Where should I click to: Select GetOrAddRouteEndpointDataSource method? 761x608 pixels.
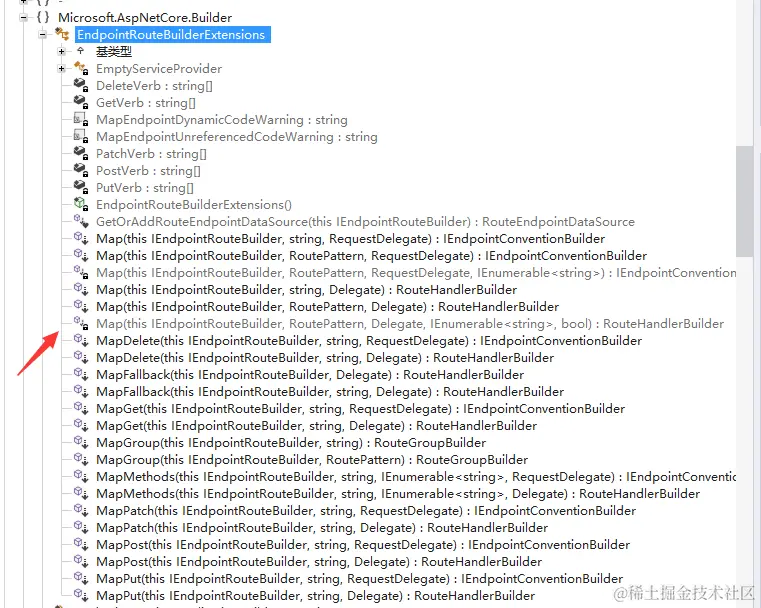(365, 222)
